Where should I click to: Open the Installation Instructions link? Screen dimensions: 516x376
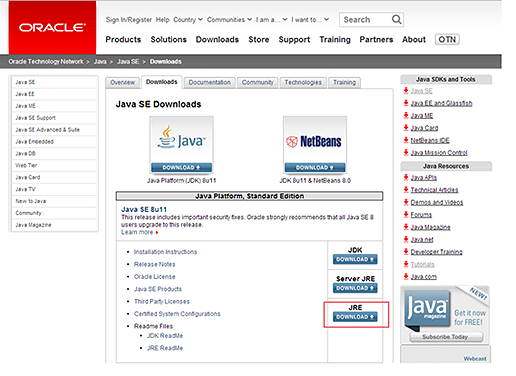point(165,252)
